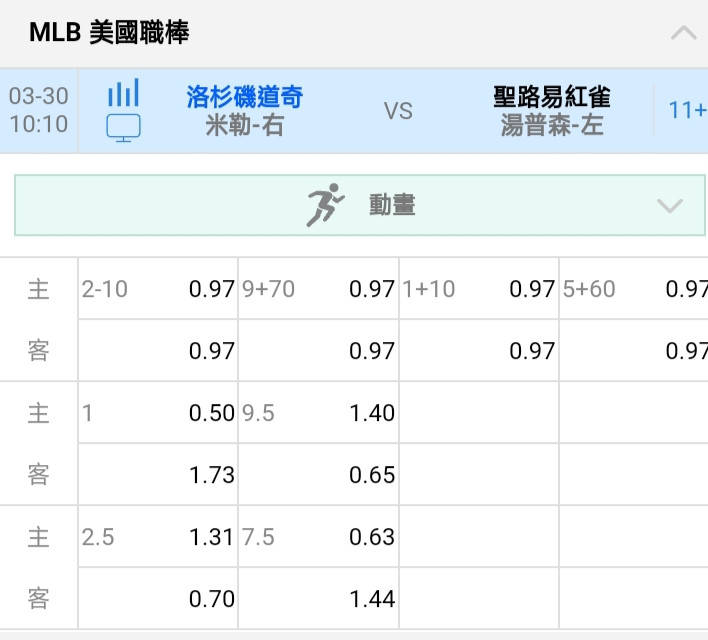
Task: Expand the 動畫 panel chevron
Action: (x=670, y=206)
